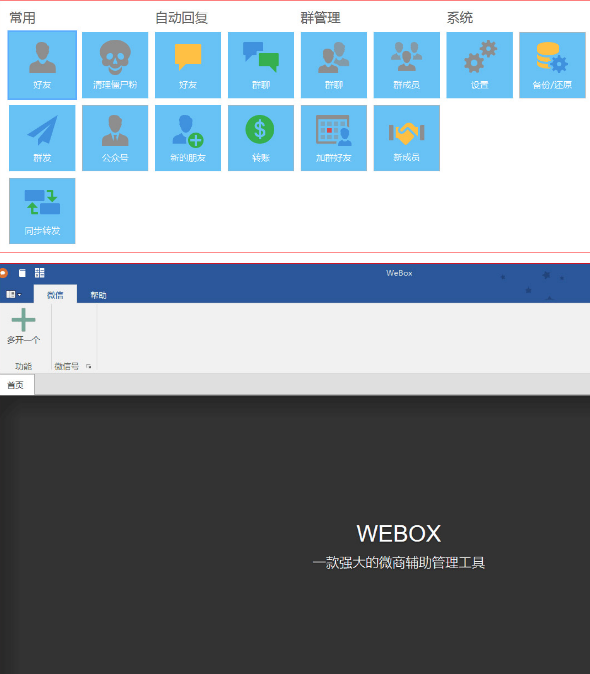Click the 微信号 ribbon group label

(x=67, y=366)
